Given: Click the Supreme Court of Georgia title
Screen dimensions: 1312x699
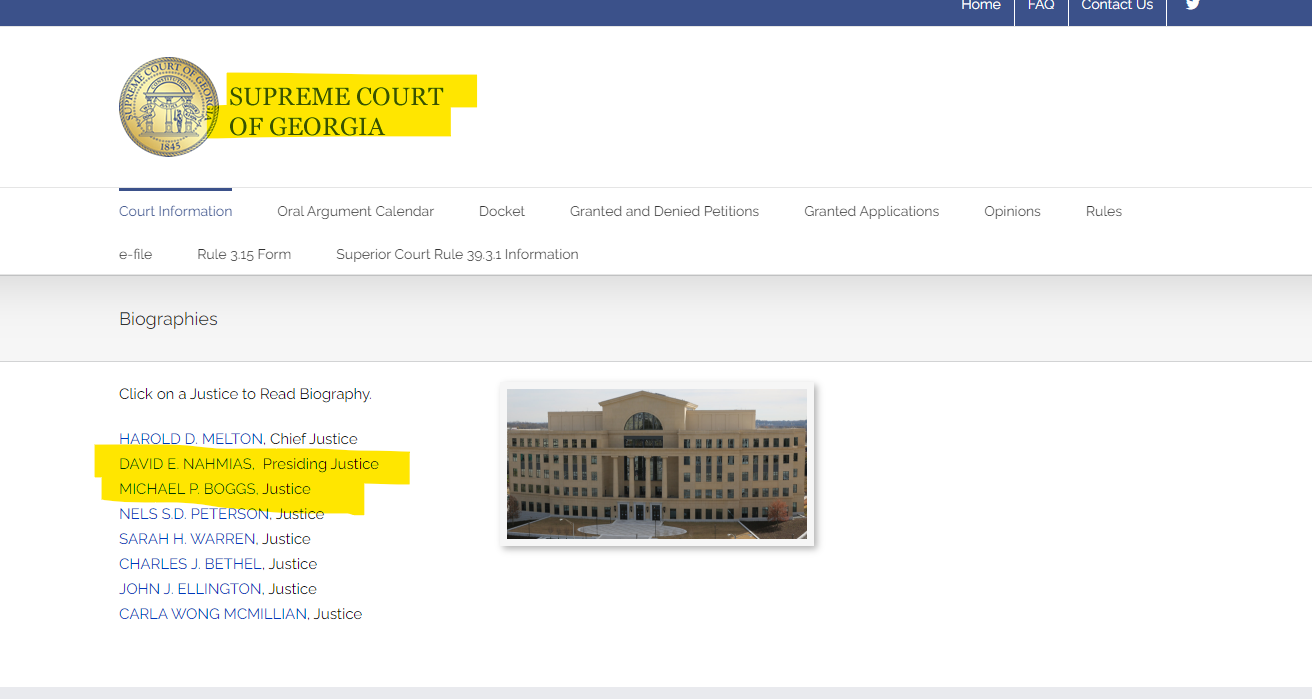Looking at the screenshot, I should pyautogui.click(x=336, y=111).
